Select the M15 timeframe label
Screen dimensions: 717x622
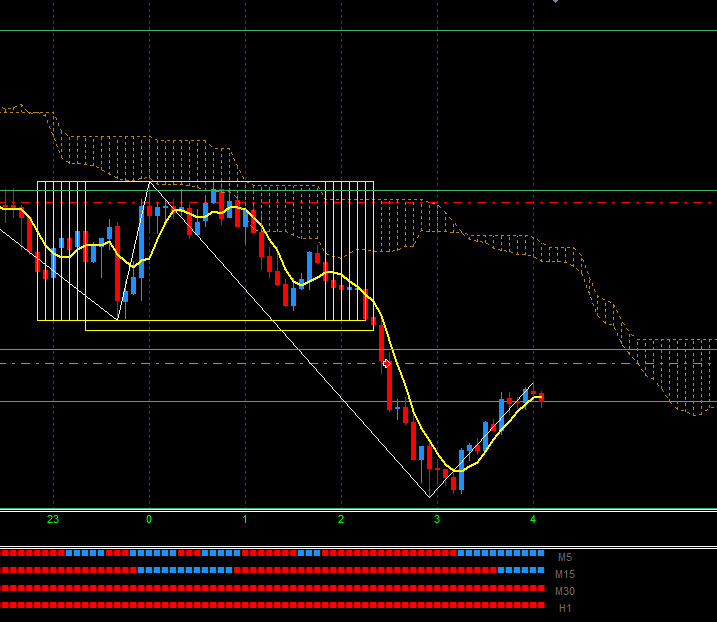click(x=566, y=574)
